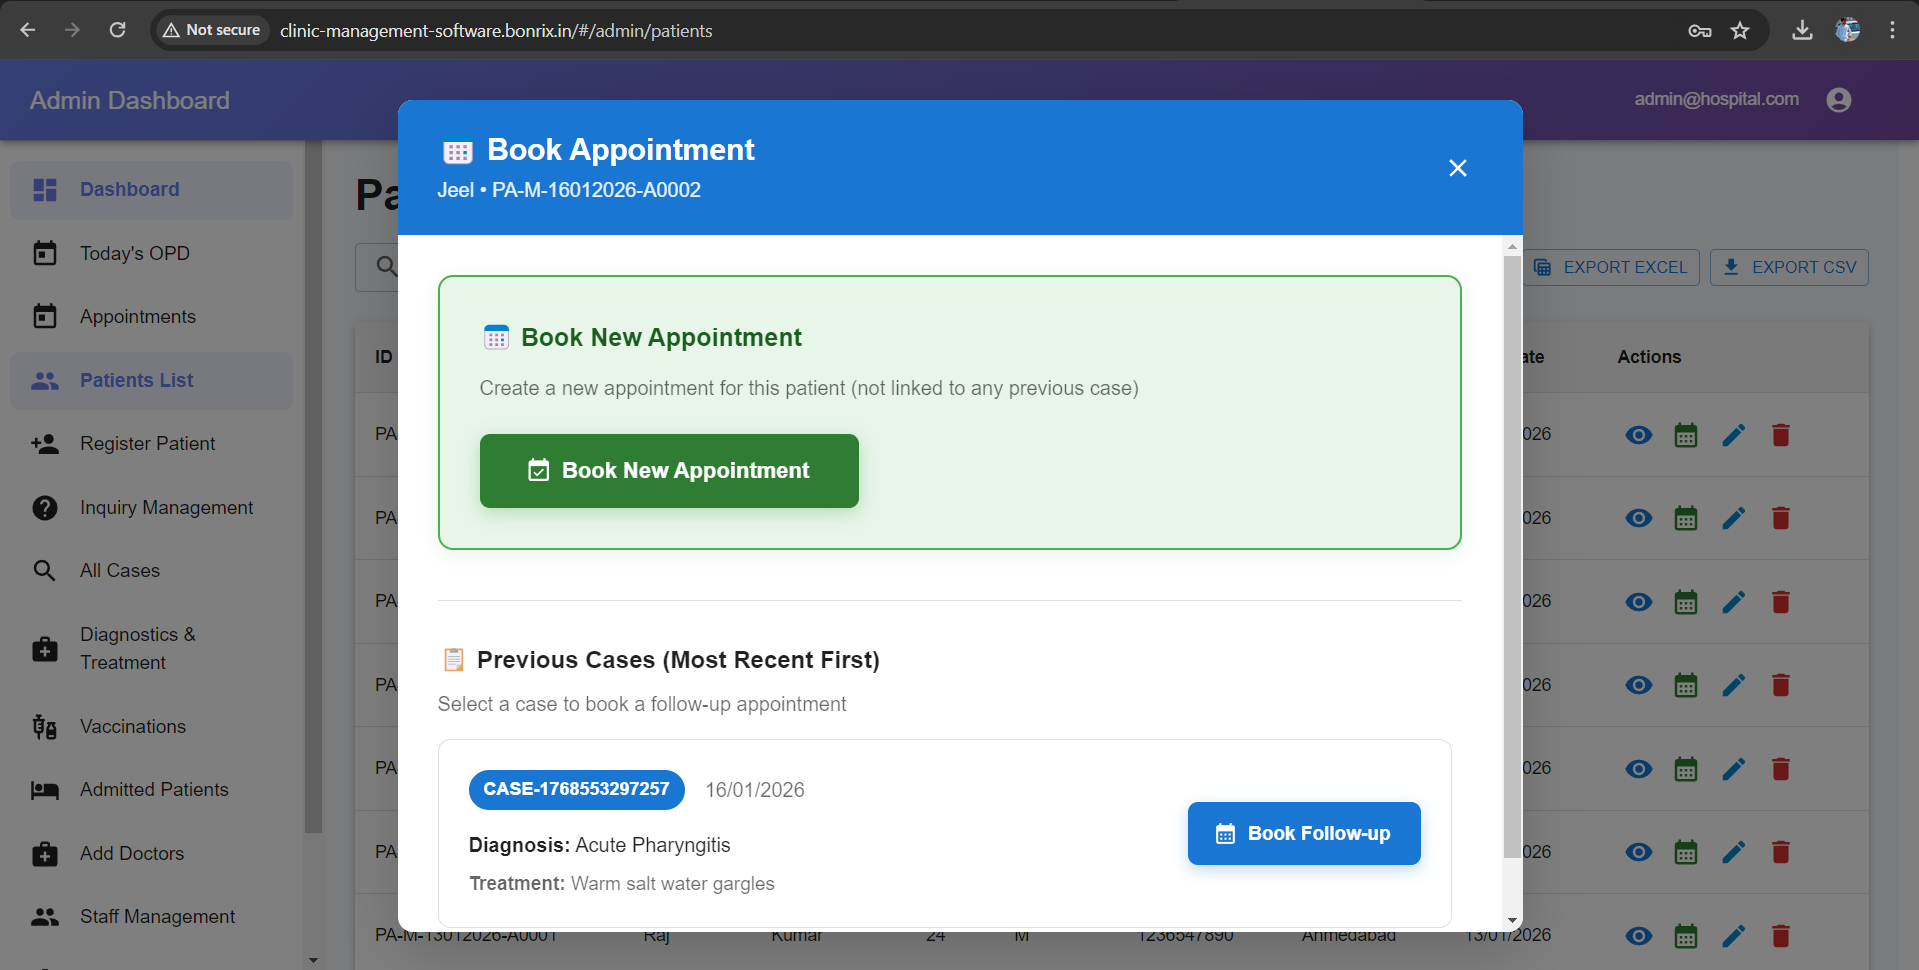1919x970 pixels.
Task: Book follow-up for Acute Pharyngitis case
Action: tap(1303, 833)
